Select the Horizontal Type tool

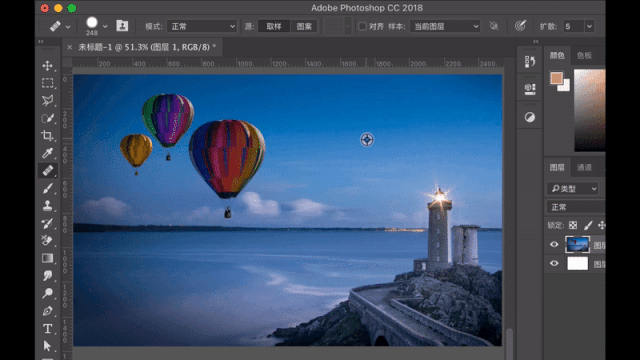coord(47,328)
